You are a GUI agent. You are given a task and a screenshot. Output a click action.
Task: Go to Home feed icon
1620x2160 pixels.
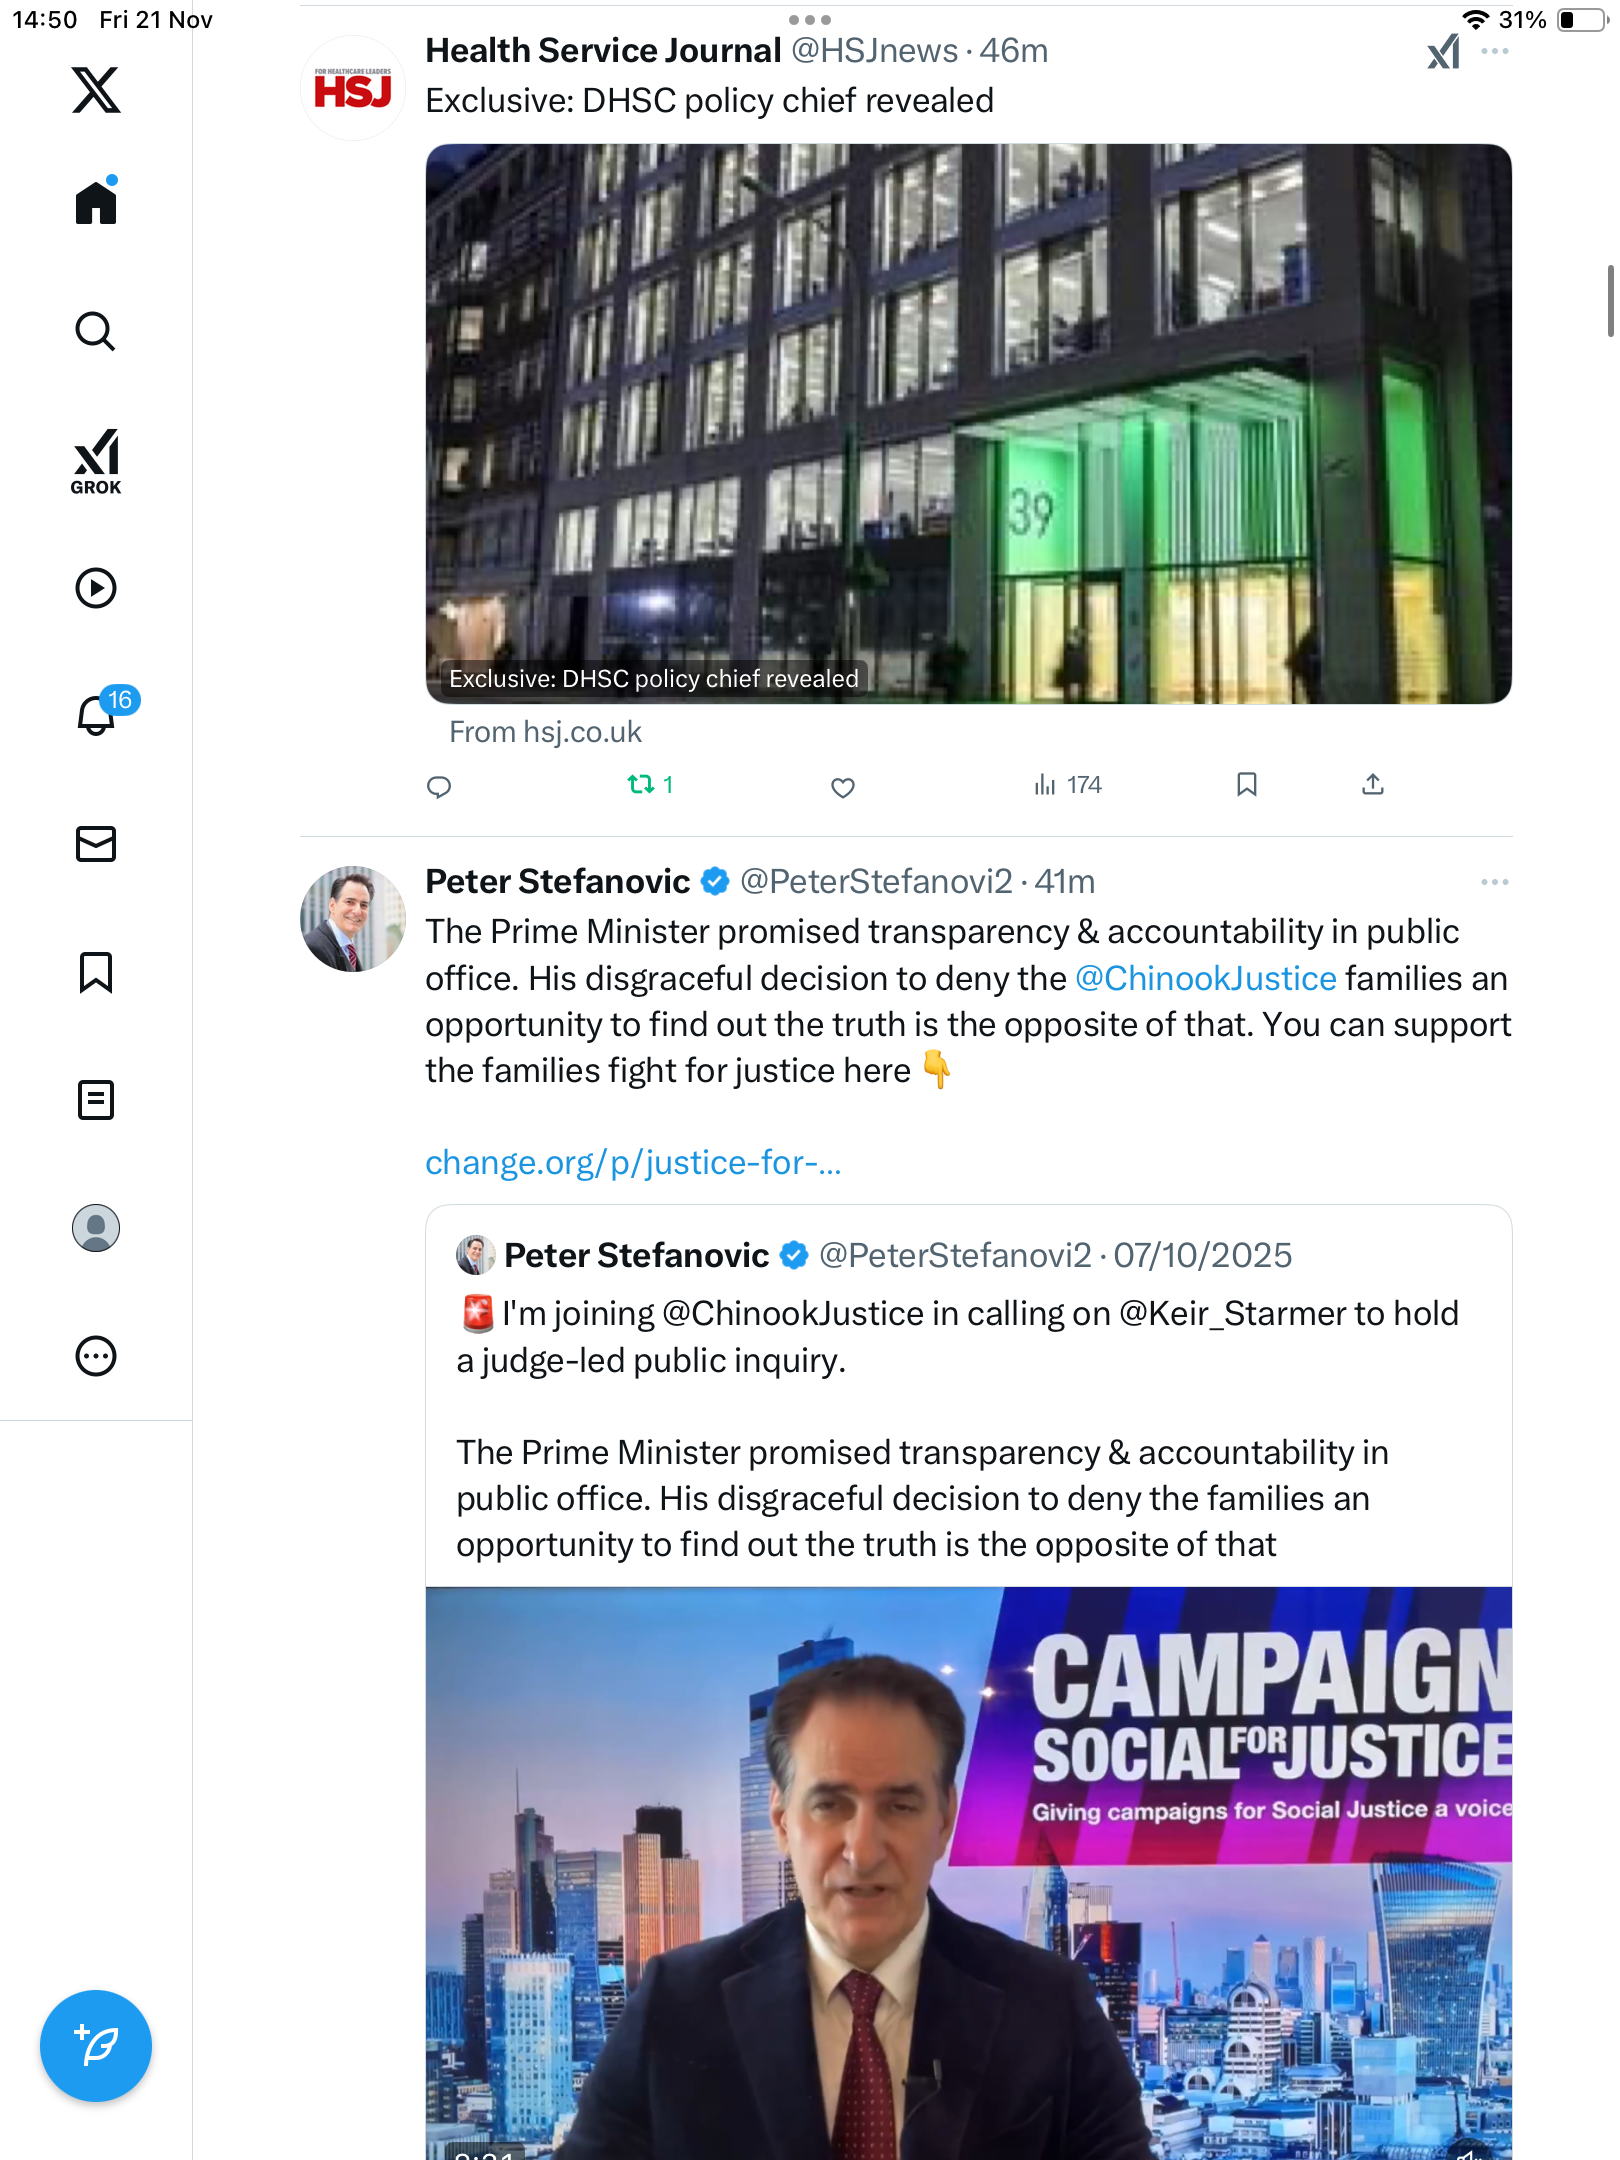[96, 203]
